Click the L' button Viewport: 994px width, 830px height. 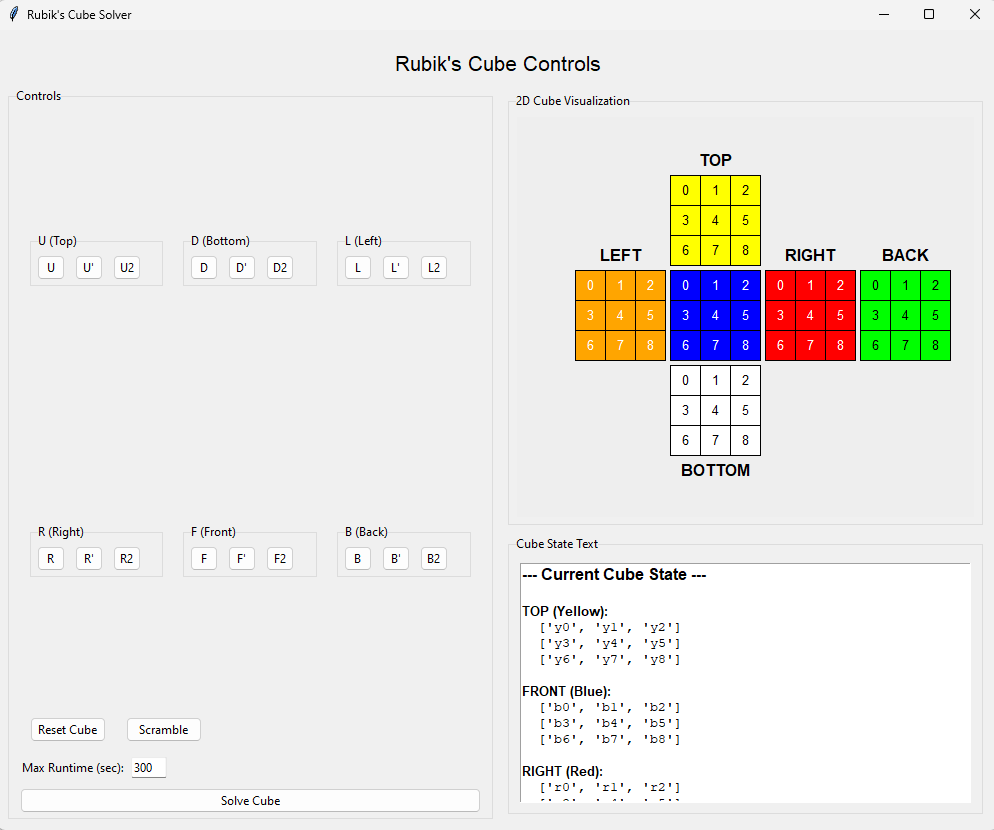pyautogui.click(x=396, y=268)
